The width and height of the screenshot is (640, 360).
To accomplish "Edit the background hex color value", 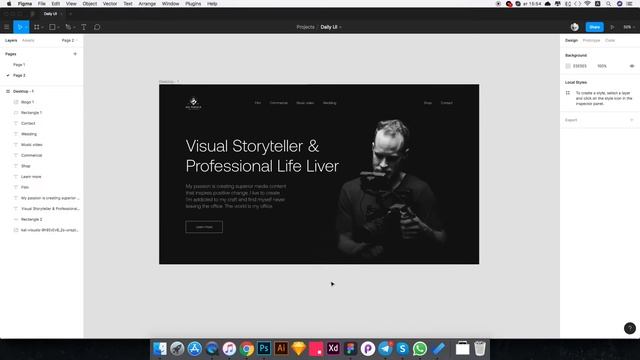I will (580, 66).
